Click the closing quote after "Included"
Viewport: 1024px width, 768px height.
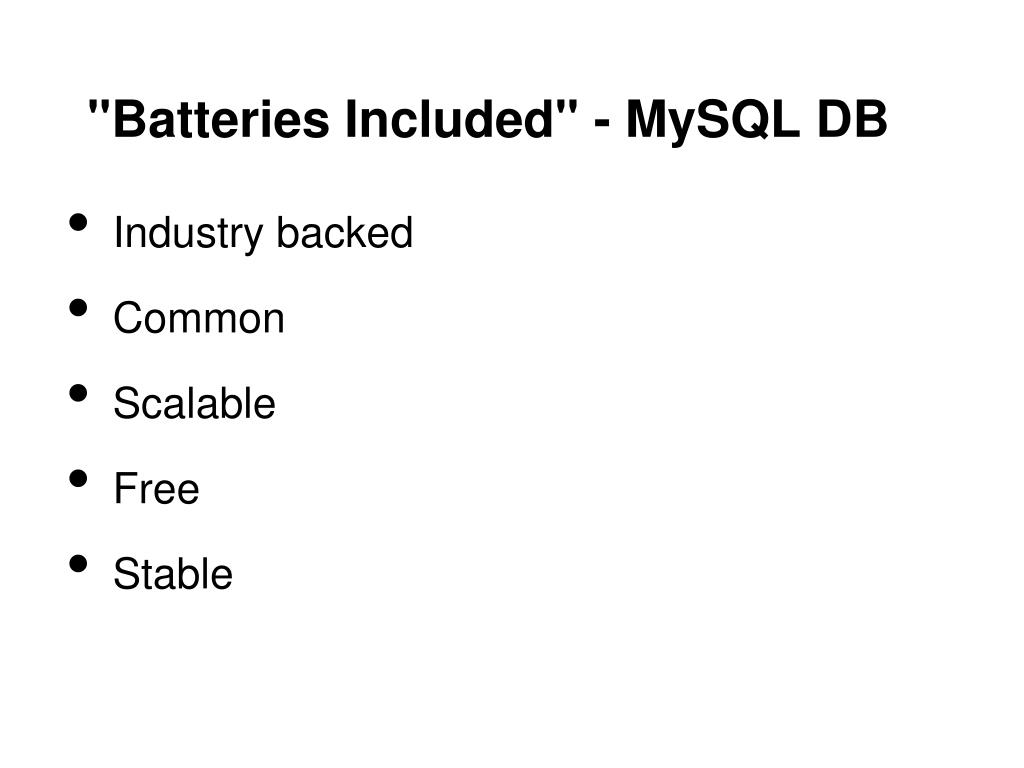(x=568, y=106)
